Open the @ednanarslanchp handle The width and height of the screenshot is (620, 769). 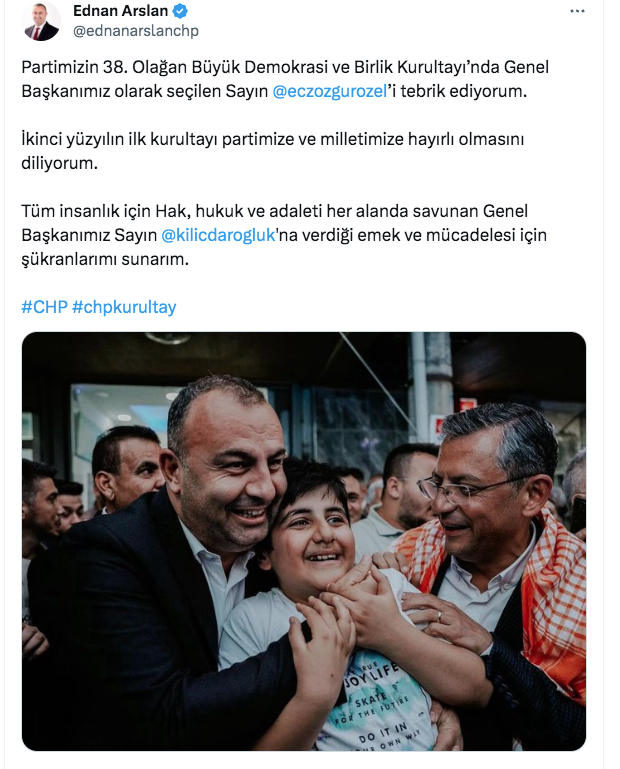136,31
